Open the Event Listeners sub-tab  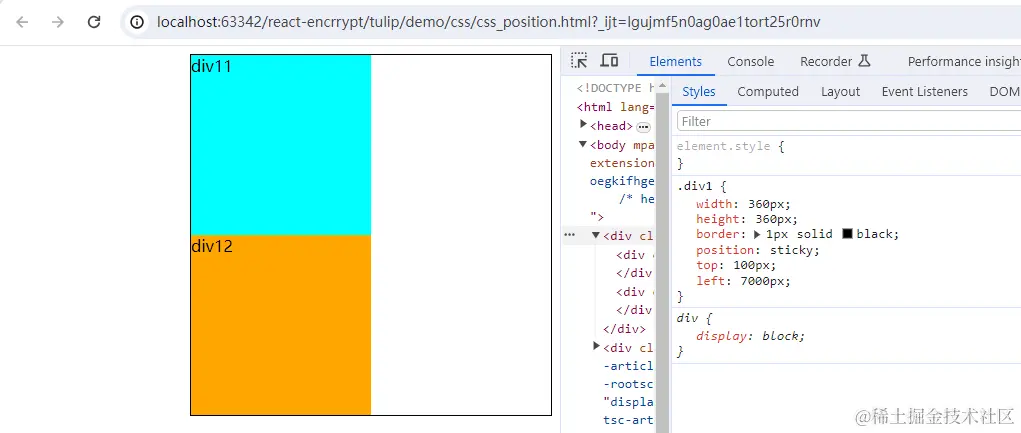point(925,92)
